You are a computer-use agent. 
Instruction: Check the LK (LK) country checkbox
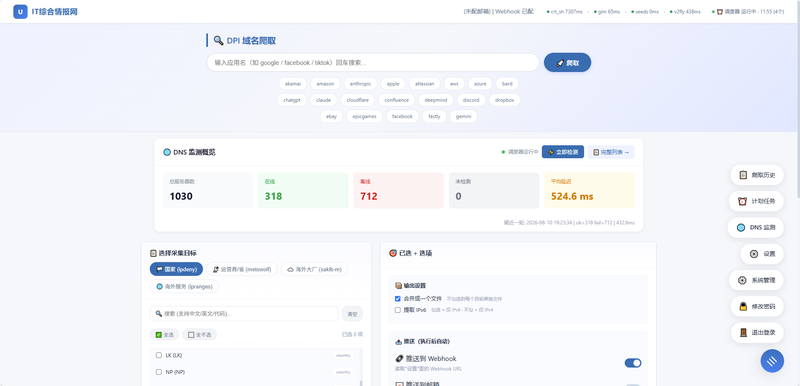159,355
